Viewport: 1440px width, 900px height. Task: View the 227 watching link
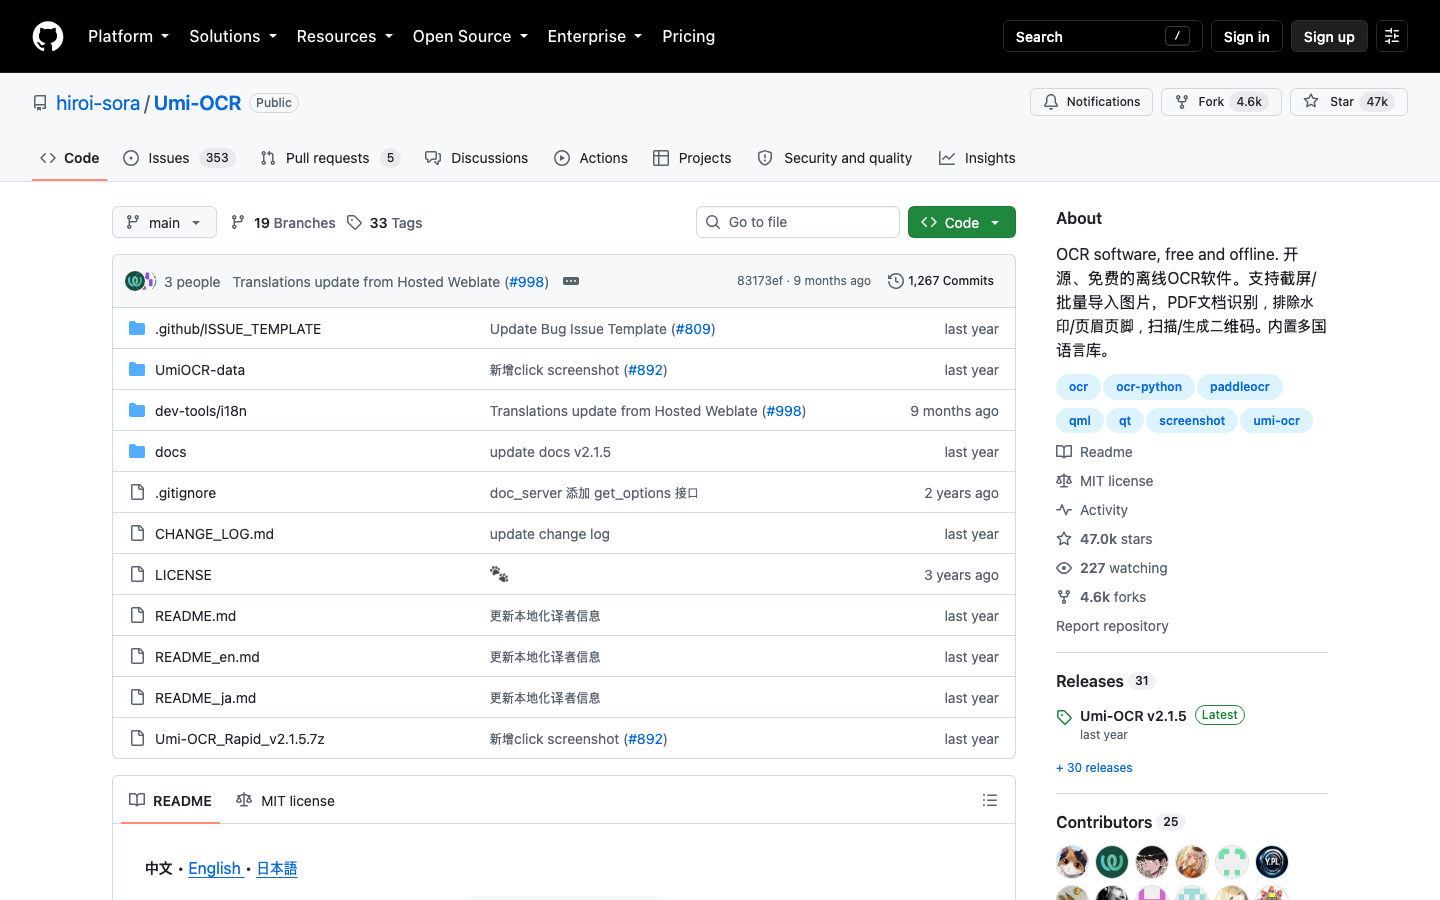pyautogui.click(x=1112, y=568)
